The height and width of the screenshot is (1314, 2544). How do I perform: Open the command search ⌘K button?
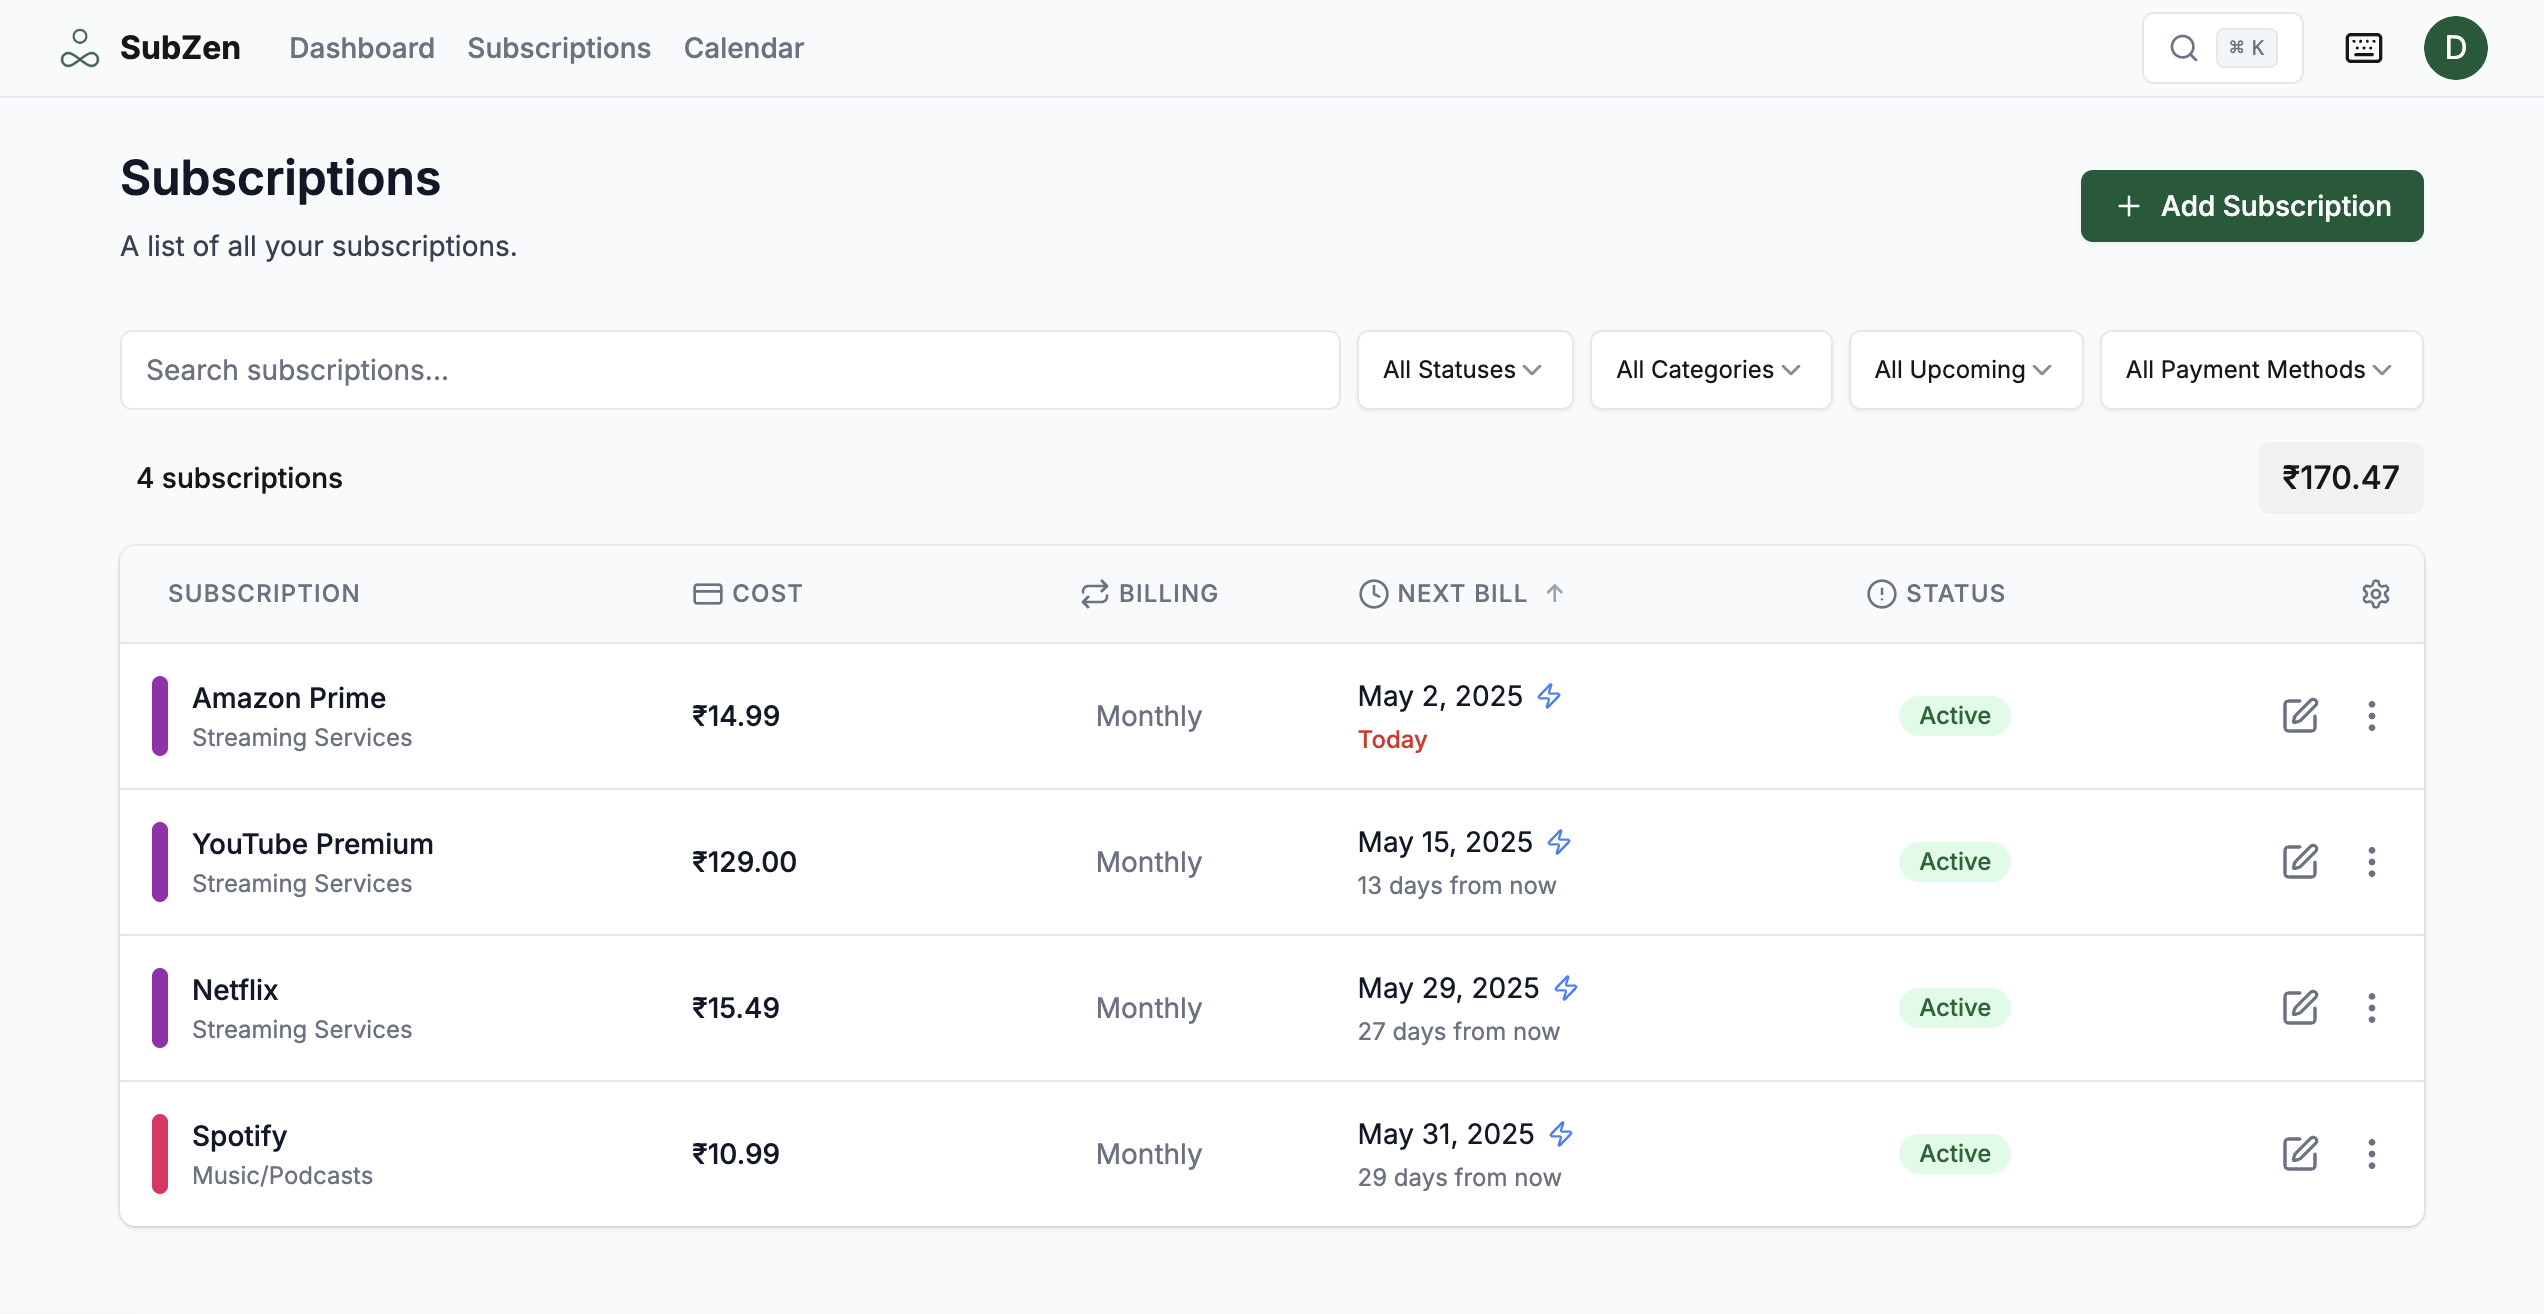click(x=2222, y=48)
